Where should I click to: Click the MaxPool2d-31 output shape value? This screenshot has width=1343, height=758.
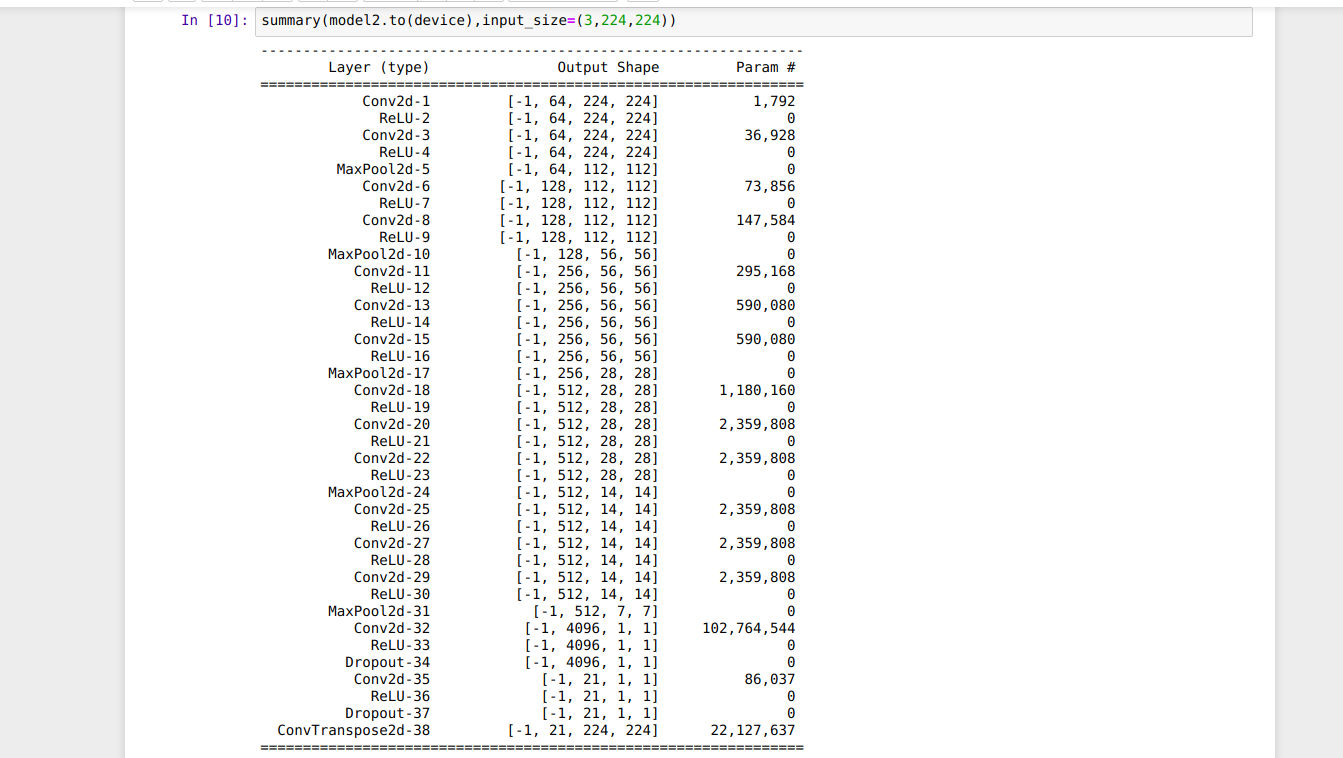pyautogui.click(x=595, y=611)
